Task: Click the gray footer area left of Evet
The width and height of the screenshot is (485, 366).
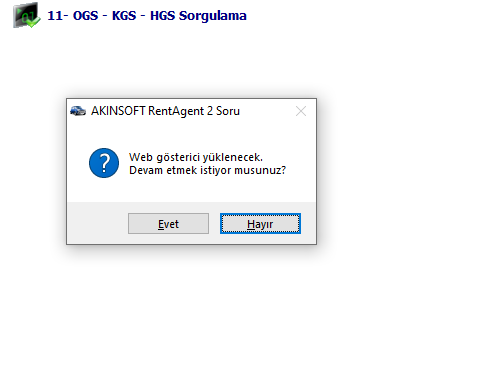Action: pyautogui.click(x=97, y=223)
